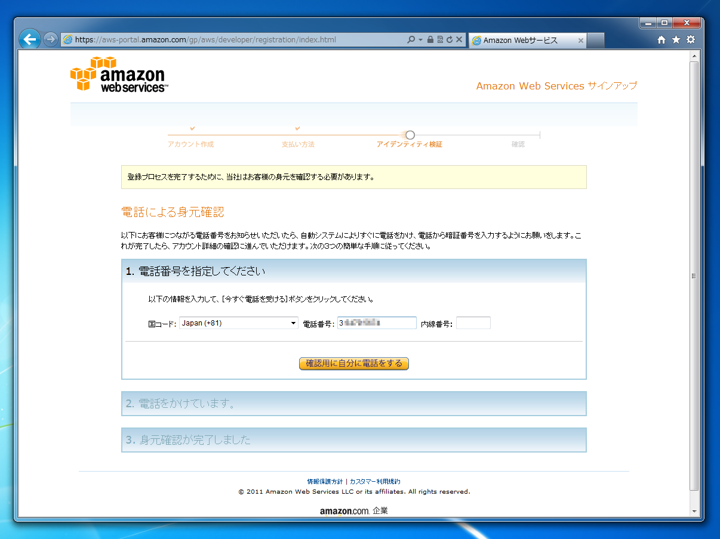The height and width of the screenshot is (539, 720).
Task: Click the Amazon Web Services サインアップ title
Action: [x=557, y=86]
